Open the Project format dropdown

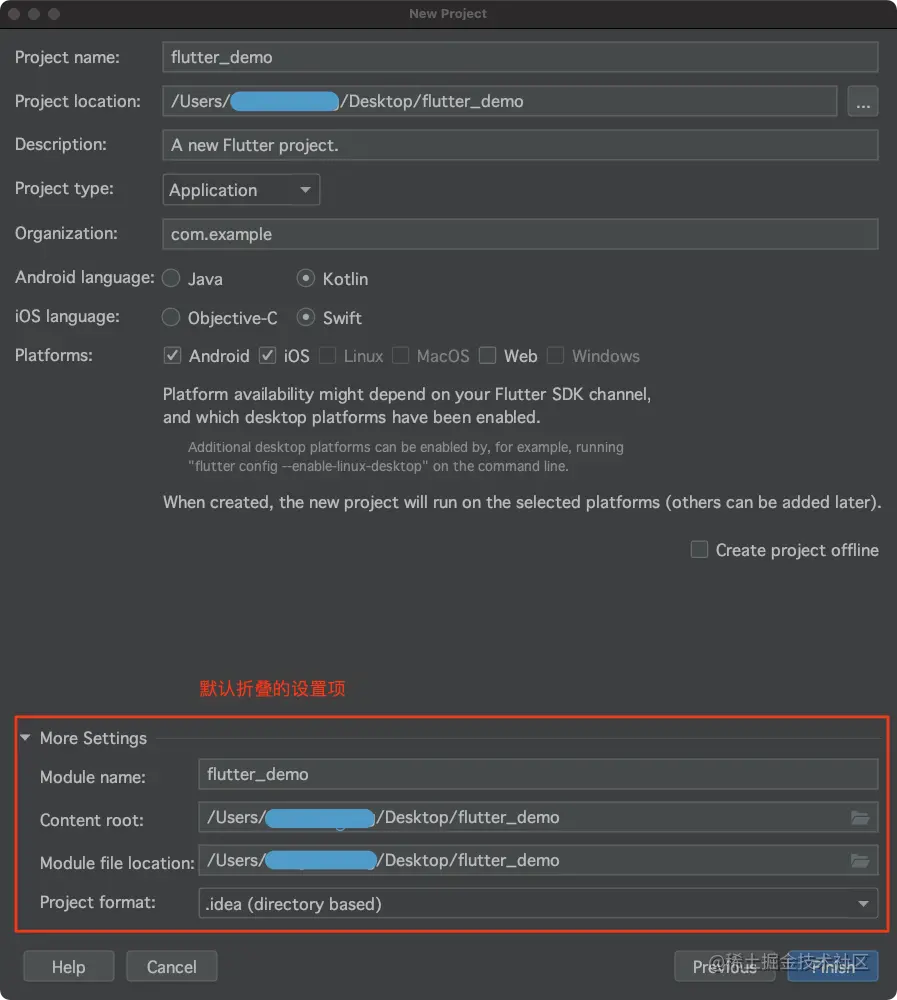click(x=538, y=904)
